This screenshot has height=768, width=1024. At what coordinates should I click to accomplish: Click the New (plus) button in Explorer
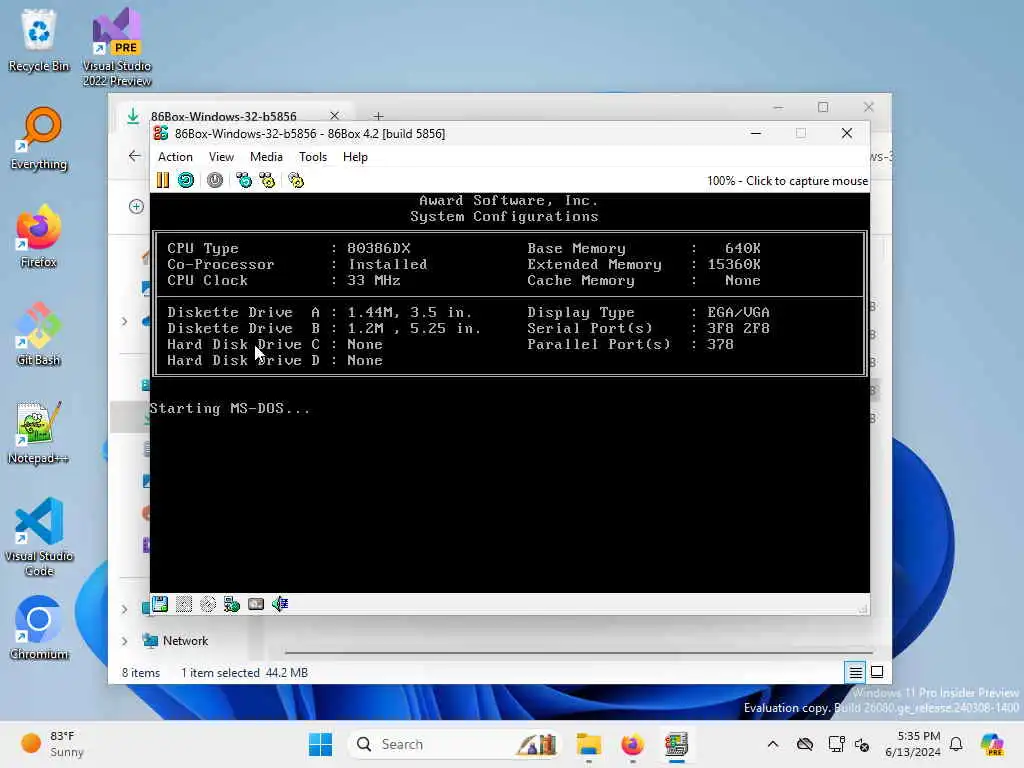(x=136, y=206)
